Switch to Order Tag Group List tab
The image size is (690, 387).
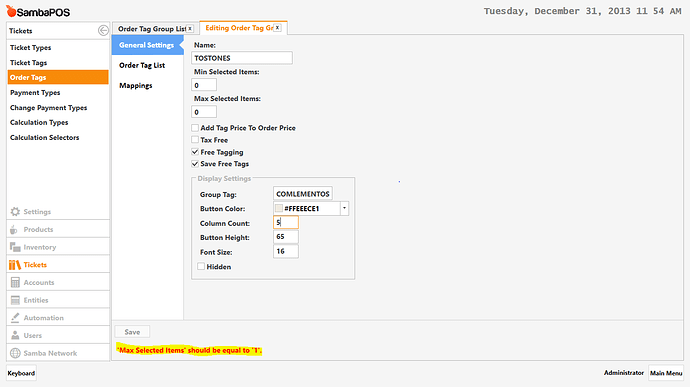(152, 29)
